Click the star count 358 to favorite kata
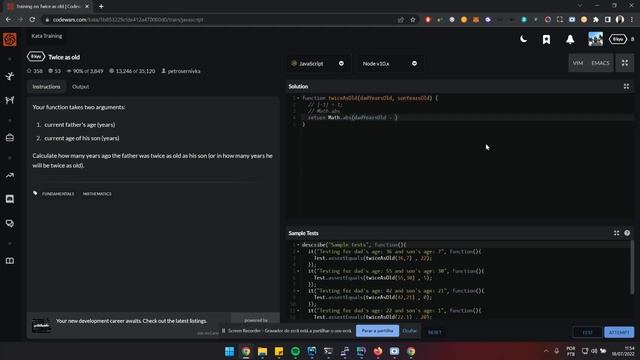This screenshot has width=640, height=360. (35, 71)
